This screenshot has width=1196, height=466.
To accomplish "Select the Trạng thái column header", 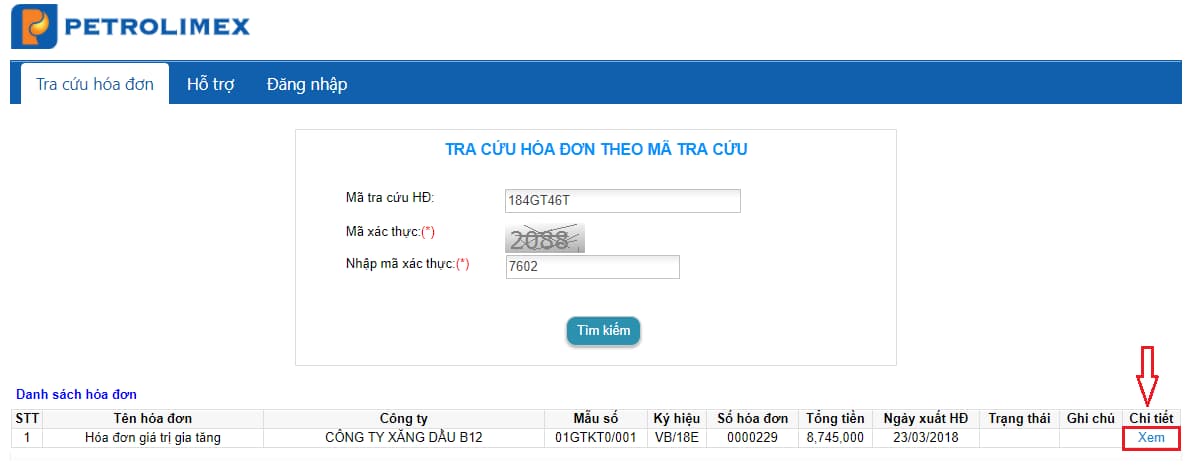I will [x=1019, y=419].
